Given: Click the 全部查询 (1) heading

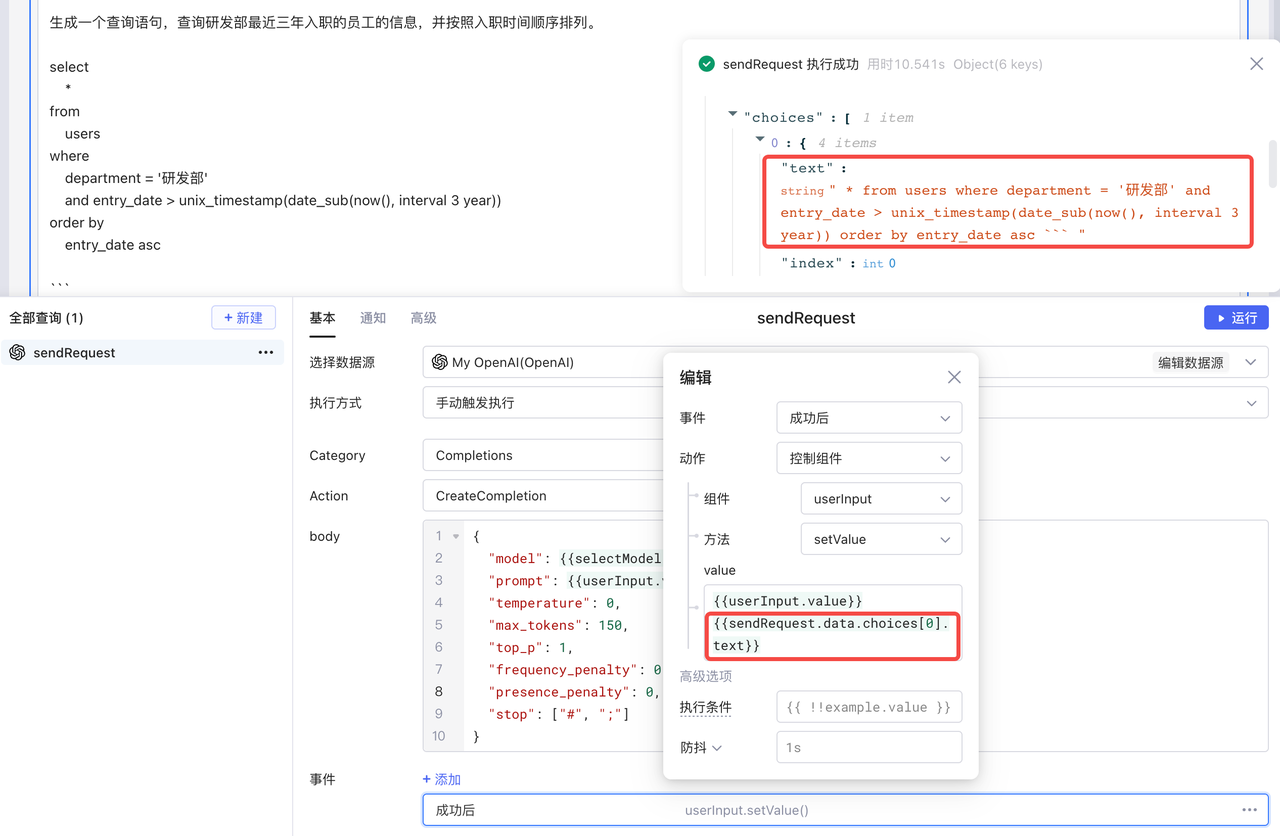Looking at the screenshot, I should [46, 318].
